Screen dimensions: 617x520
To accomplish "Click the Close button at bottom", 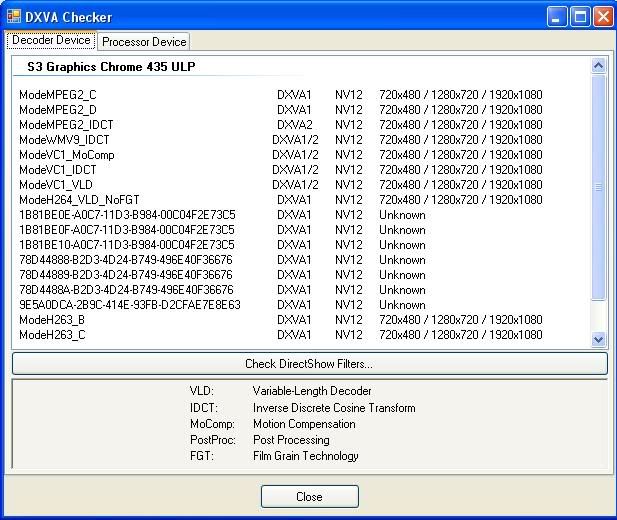I will coord(310,497).
